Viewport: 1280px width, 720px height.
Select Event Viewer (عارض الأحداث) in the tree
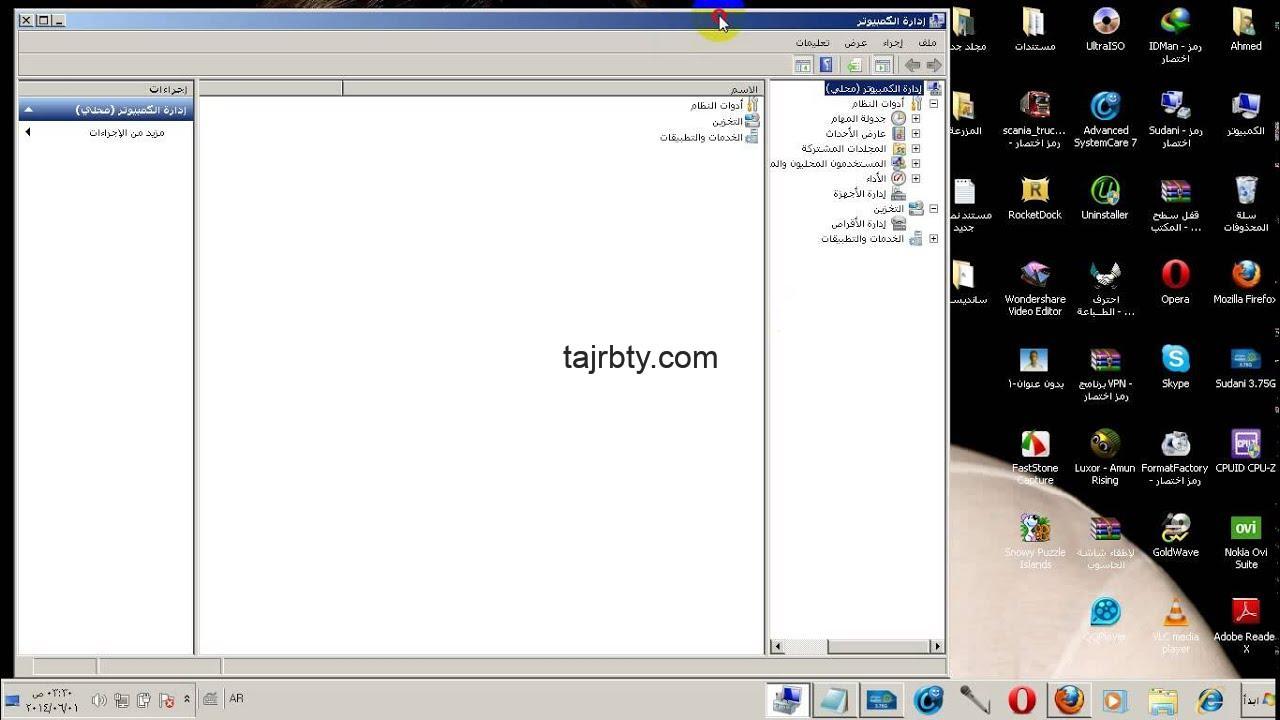point(856,133)
